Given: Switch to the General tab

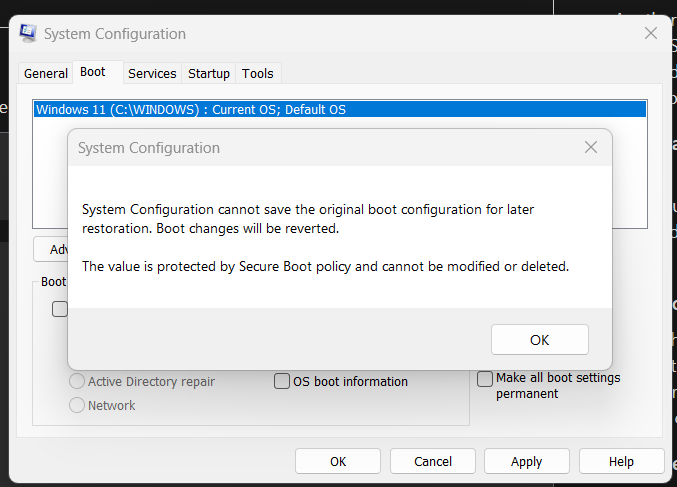Looking at the screenshot, I should point(46,73).
